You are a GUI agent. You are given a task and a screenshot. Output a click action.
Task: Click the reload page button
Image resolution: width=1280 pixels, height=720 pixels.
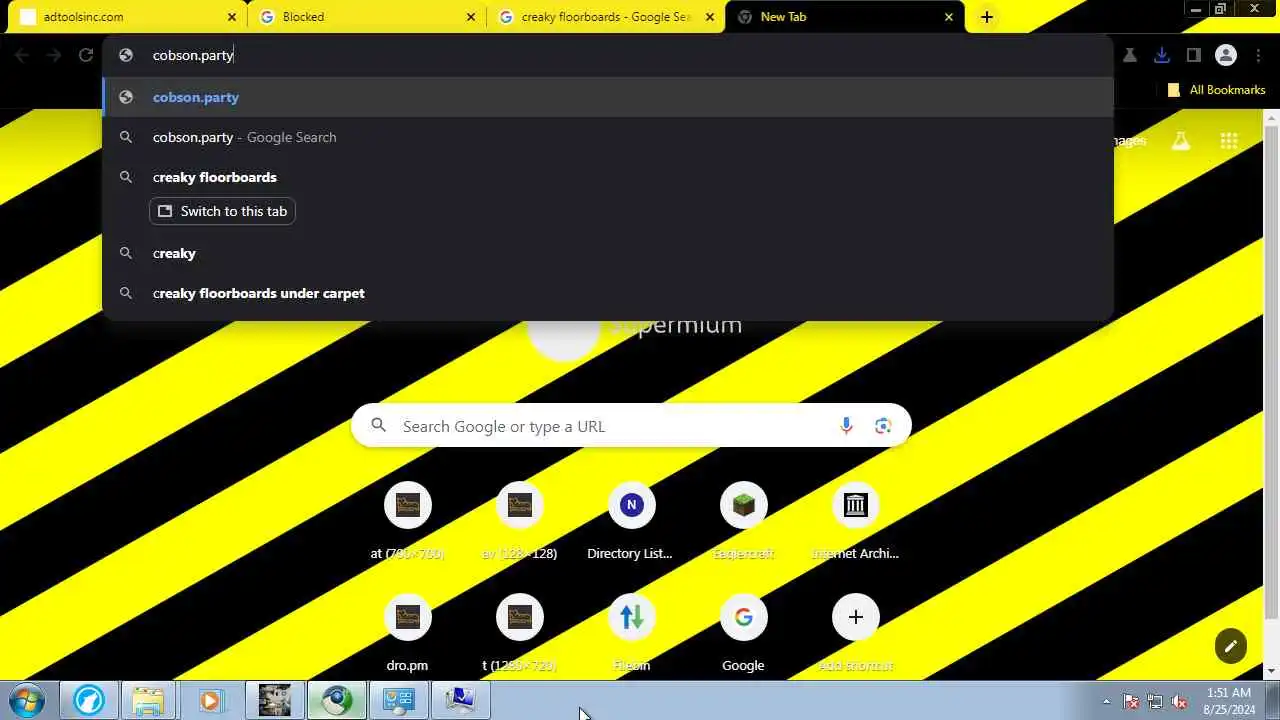click(86, 55)
